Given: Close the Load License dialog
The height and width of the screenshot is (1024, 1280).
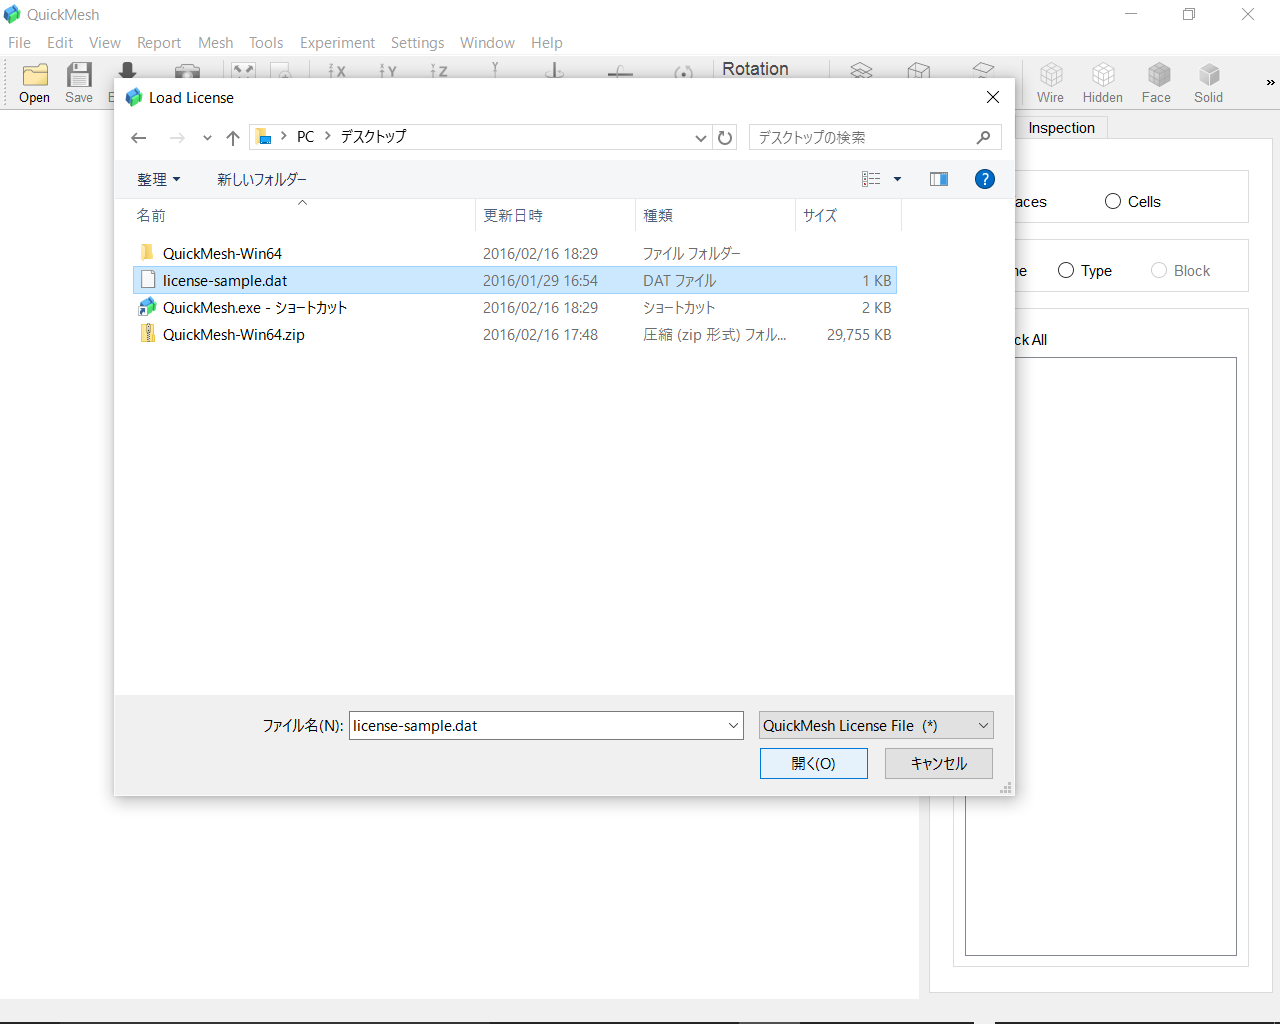Looking at the screenshot, I should click(x=992, y=97).
